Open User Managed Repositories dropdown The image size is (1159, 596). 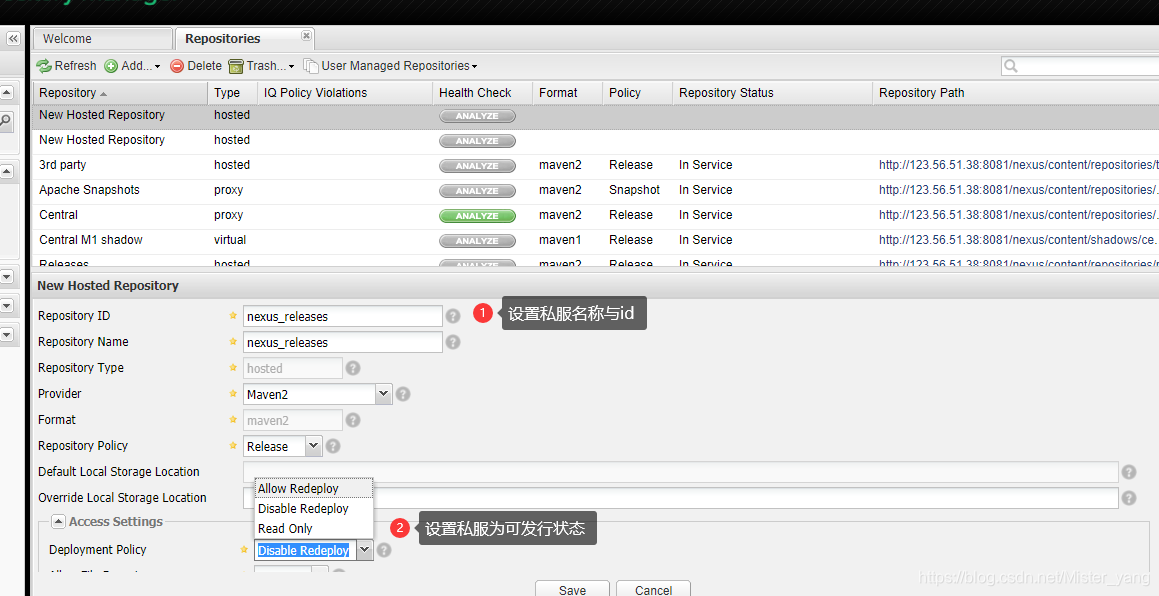(390, 66)
